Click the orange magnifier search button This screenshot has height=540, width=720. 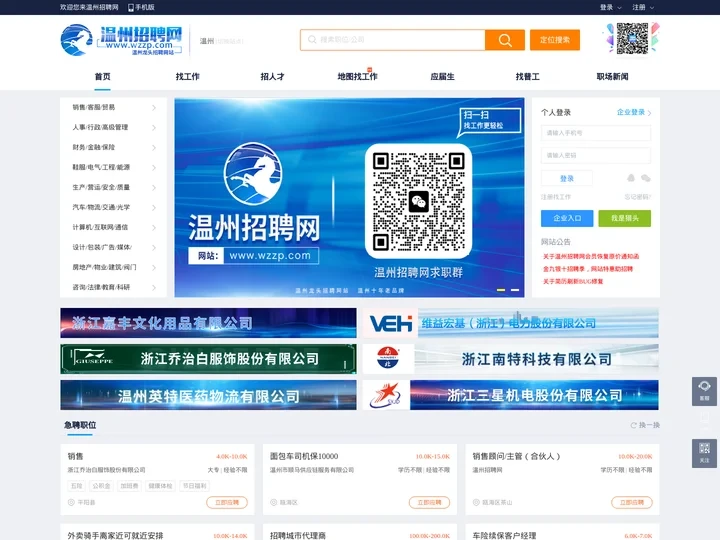505,40
